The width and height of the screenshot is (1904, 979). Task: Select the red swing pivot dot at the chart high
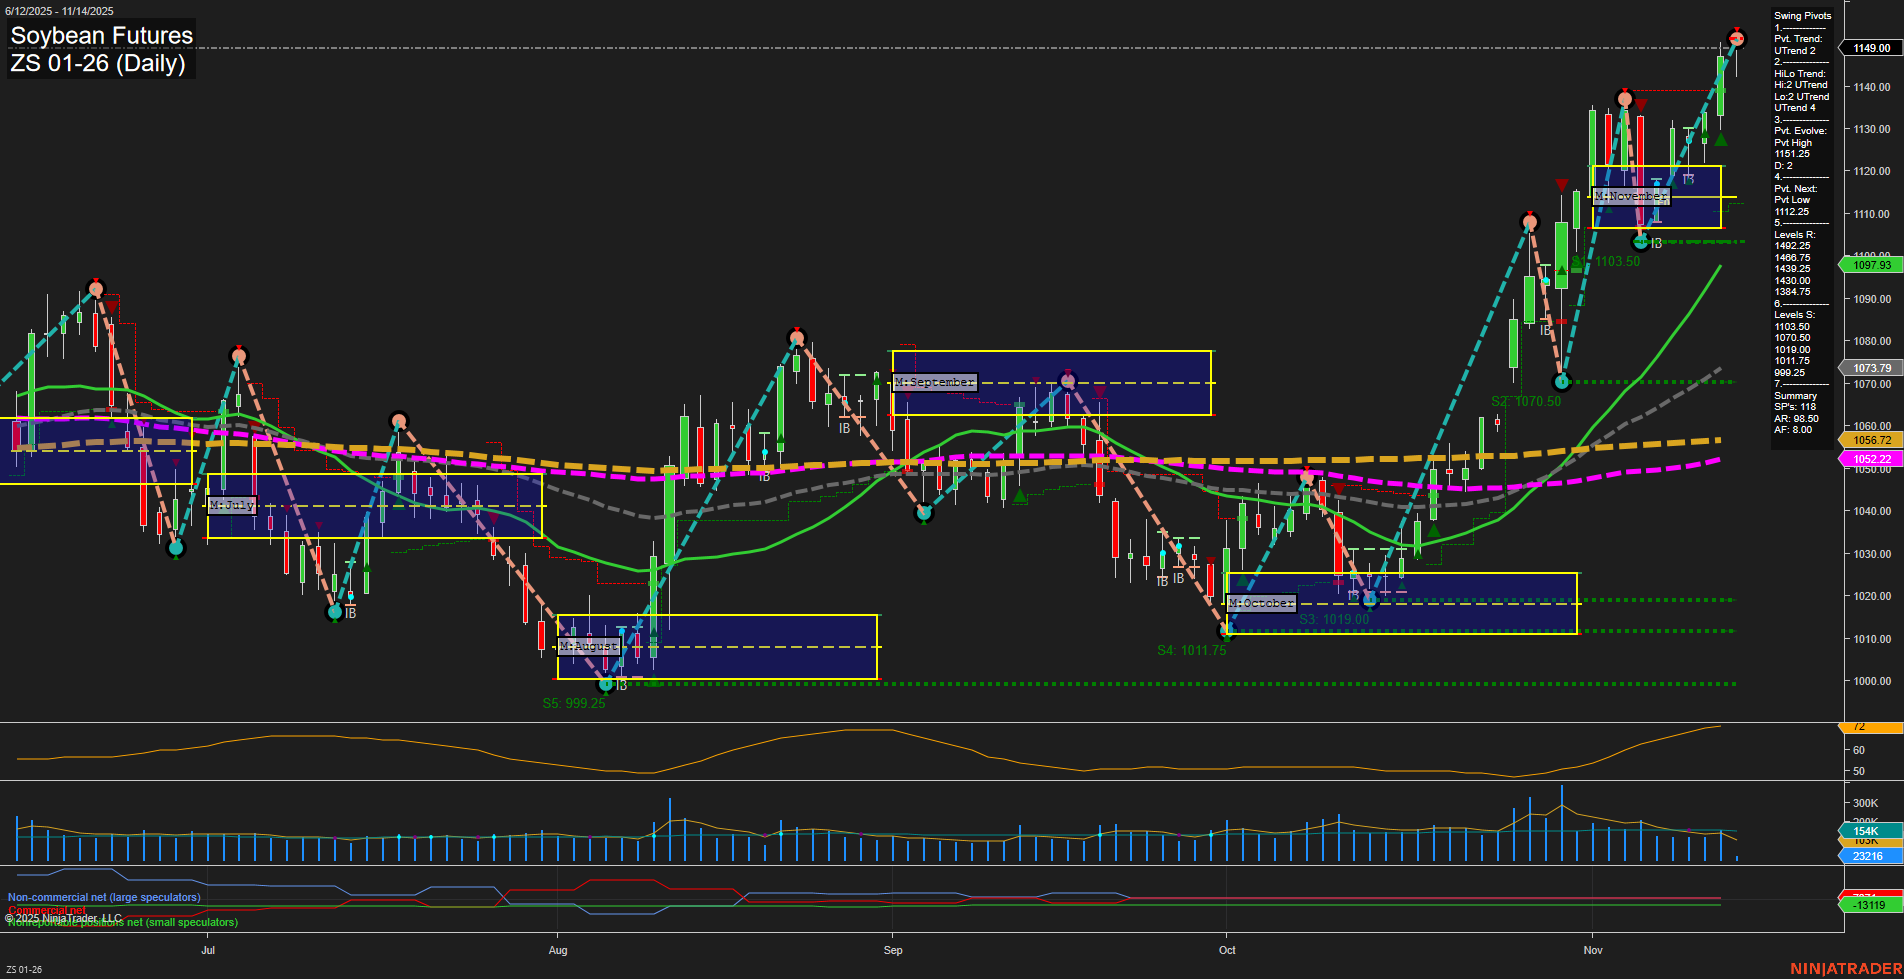coord(1737,37)
